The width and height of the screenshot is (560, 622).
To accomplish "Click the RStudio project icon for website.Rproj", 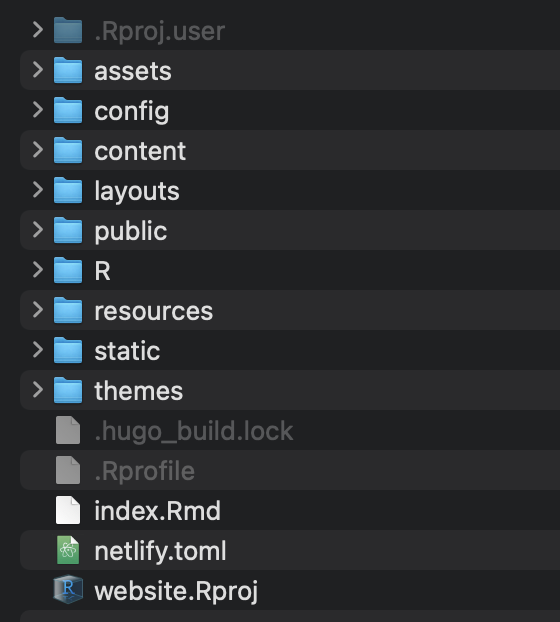I will [68, 590].
